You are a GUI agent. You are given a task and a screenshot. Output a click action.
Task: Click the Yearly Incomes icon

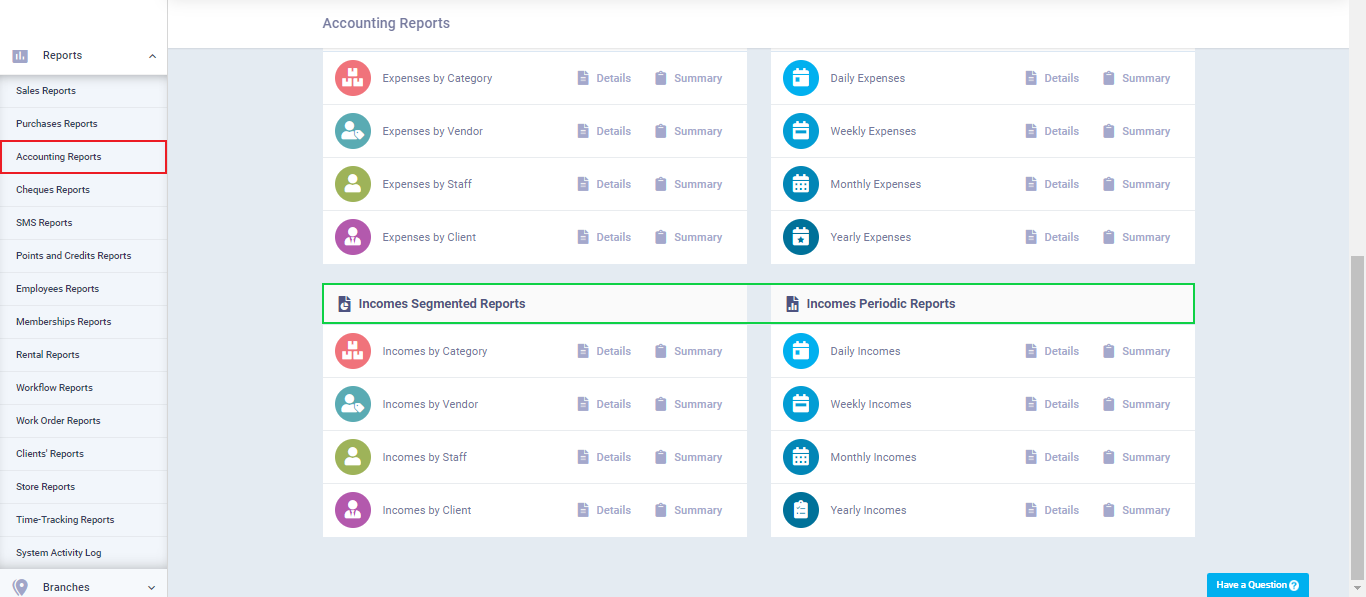click(800, 510)
